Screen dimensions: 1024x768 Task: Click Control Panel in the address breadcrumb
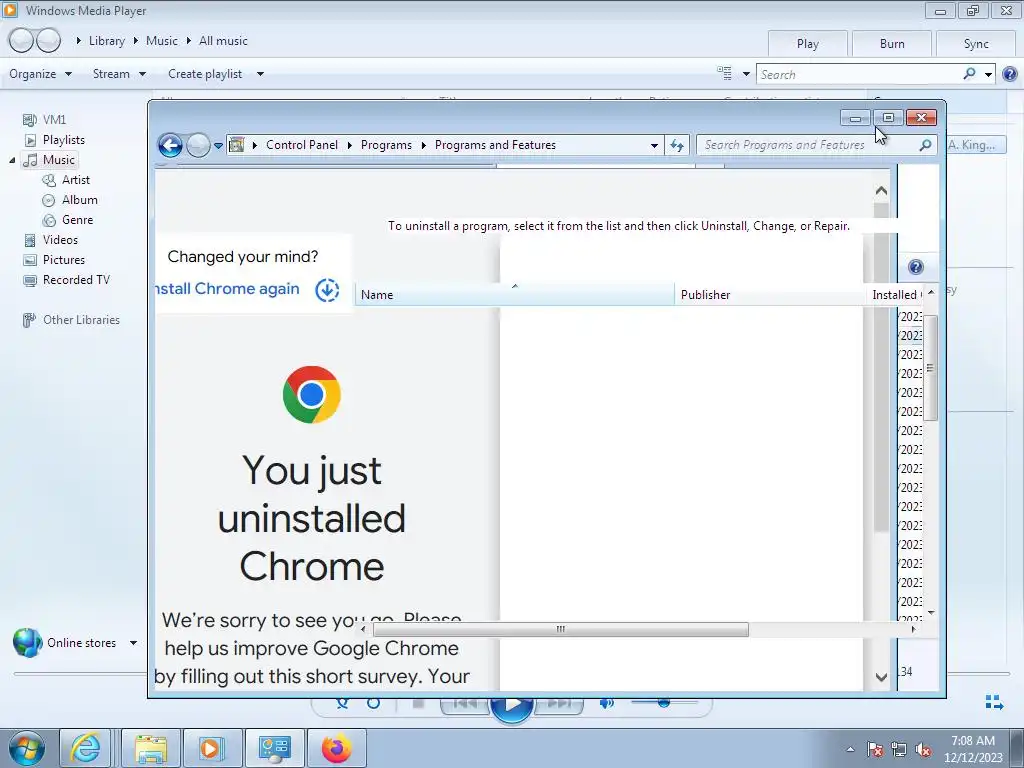(302, 145)
